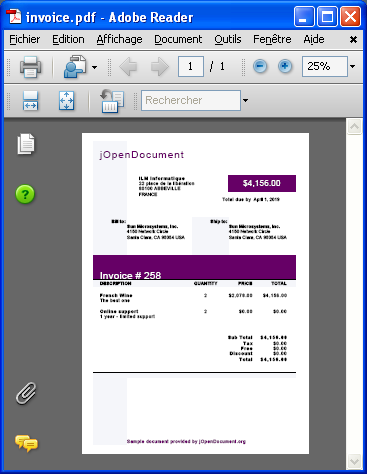
Task: Expand the 25% zoom level dropdown
Action: pos(352,66)
